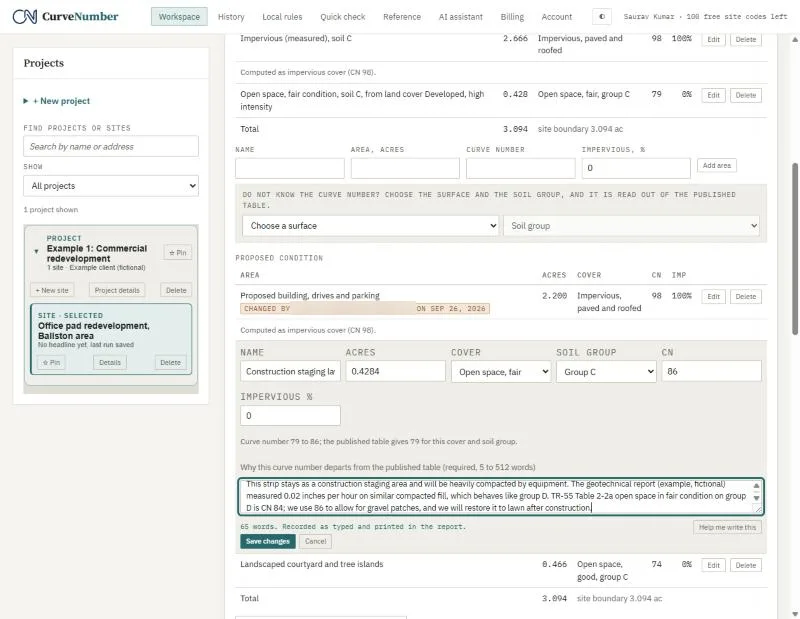800x619 pixels.
Task: Click Help me write this button
Action: click(x=727, y=527)
